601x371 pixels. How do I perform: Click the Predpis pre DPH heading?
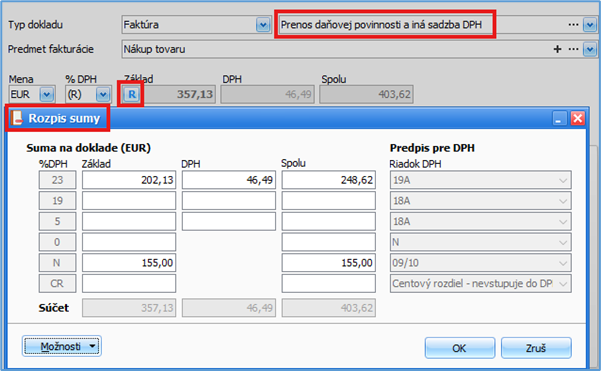click(432, 148)
